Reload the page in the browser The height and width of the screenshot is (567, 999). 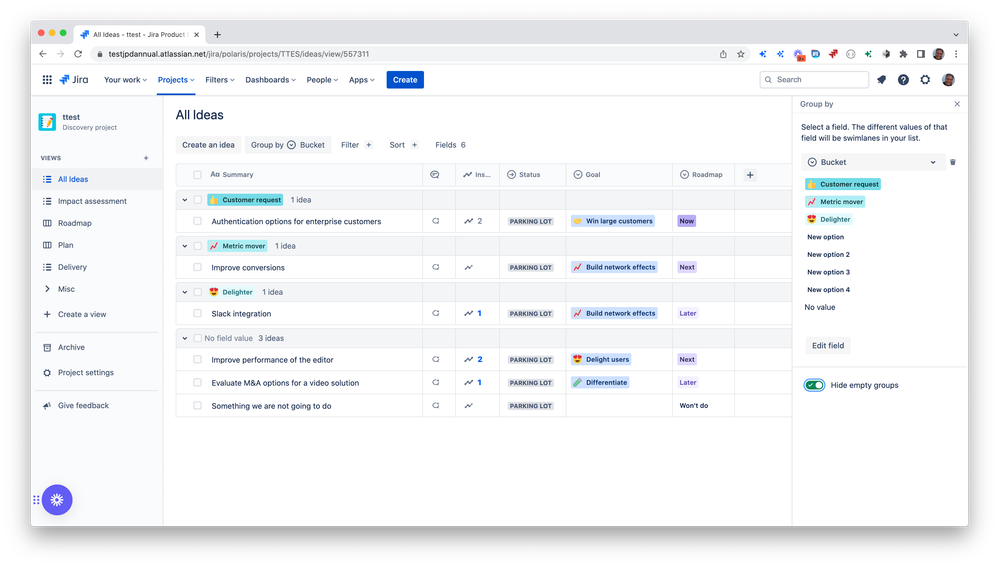(78, 54)
